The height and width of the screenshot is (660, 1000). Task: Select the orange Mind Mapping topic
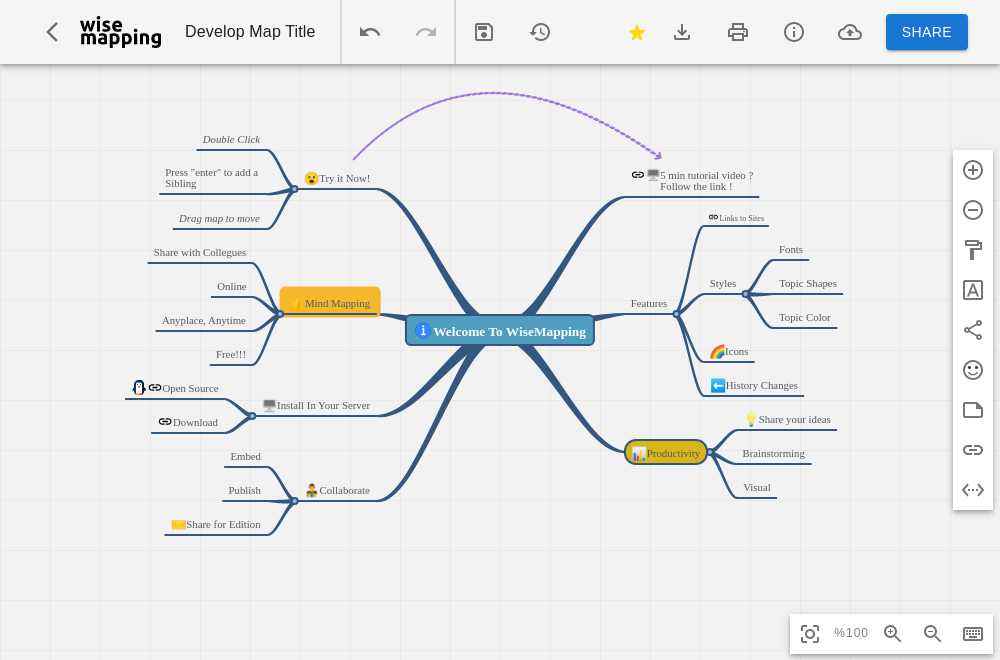[330, 302]
